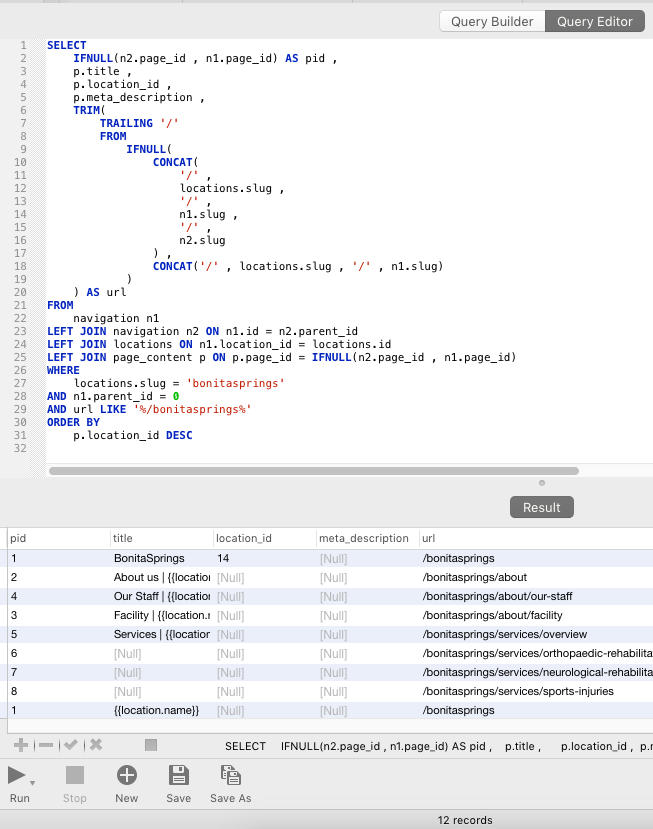The image size is (653, 829).
Task: Click the Run play icon
Action: point(16,775)
